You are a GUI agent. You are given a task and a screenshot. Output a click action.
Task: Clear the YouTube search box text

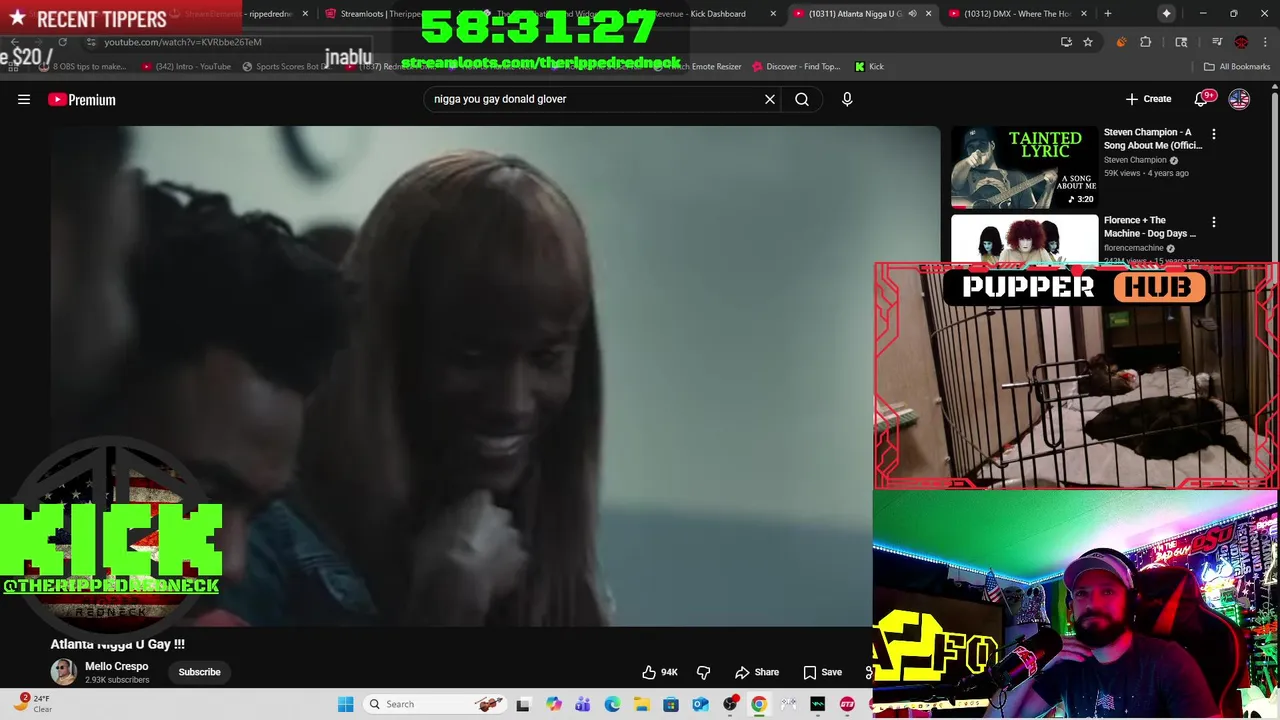770,99
